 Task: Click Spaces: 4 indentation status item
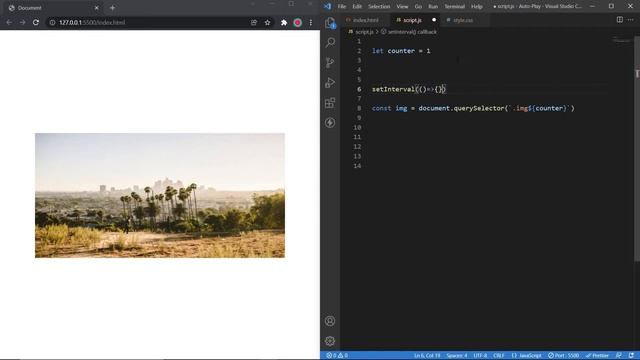click(457, 356)
